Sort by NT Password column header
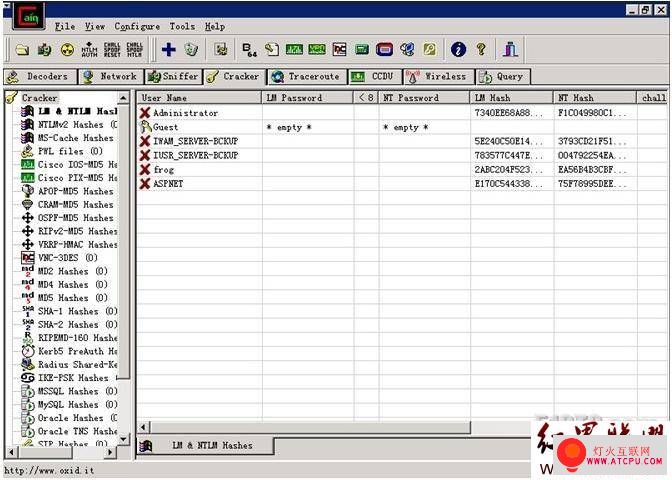672x480 pixels. (424, 98)
